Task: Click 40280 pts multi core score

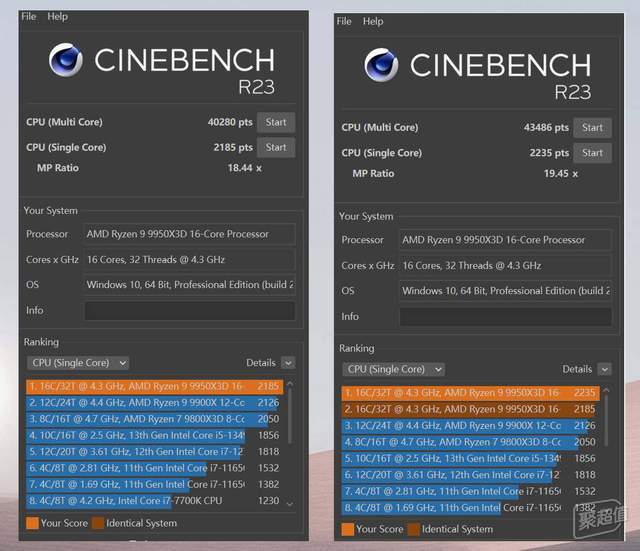Action: (230, 122)
